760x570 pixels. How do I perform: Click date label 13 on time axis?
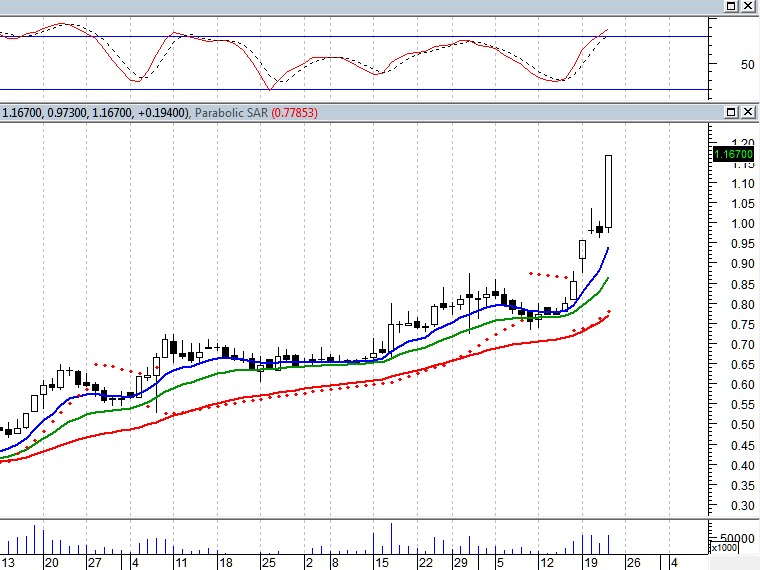(8, 563)
